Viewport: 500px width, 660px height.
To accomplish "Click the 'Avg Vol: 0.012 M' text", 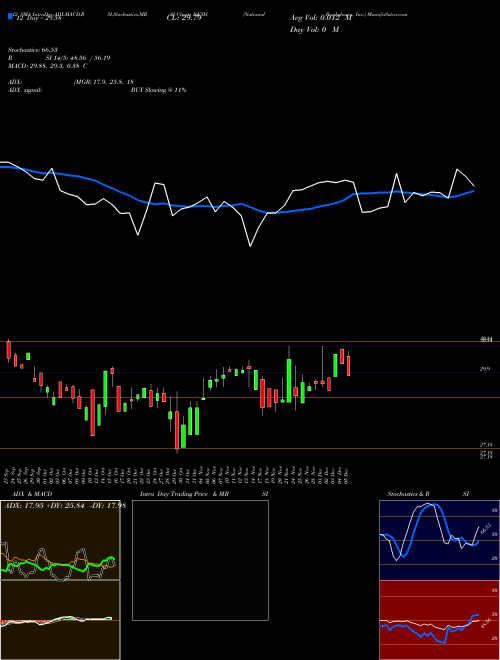I will pos(321,18).
